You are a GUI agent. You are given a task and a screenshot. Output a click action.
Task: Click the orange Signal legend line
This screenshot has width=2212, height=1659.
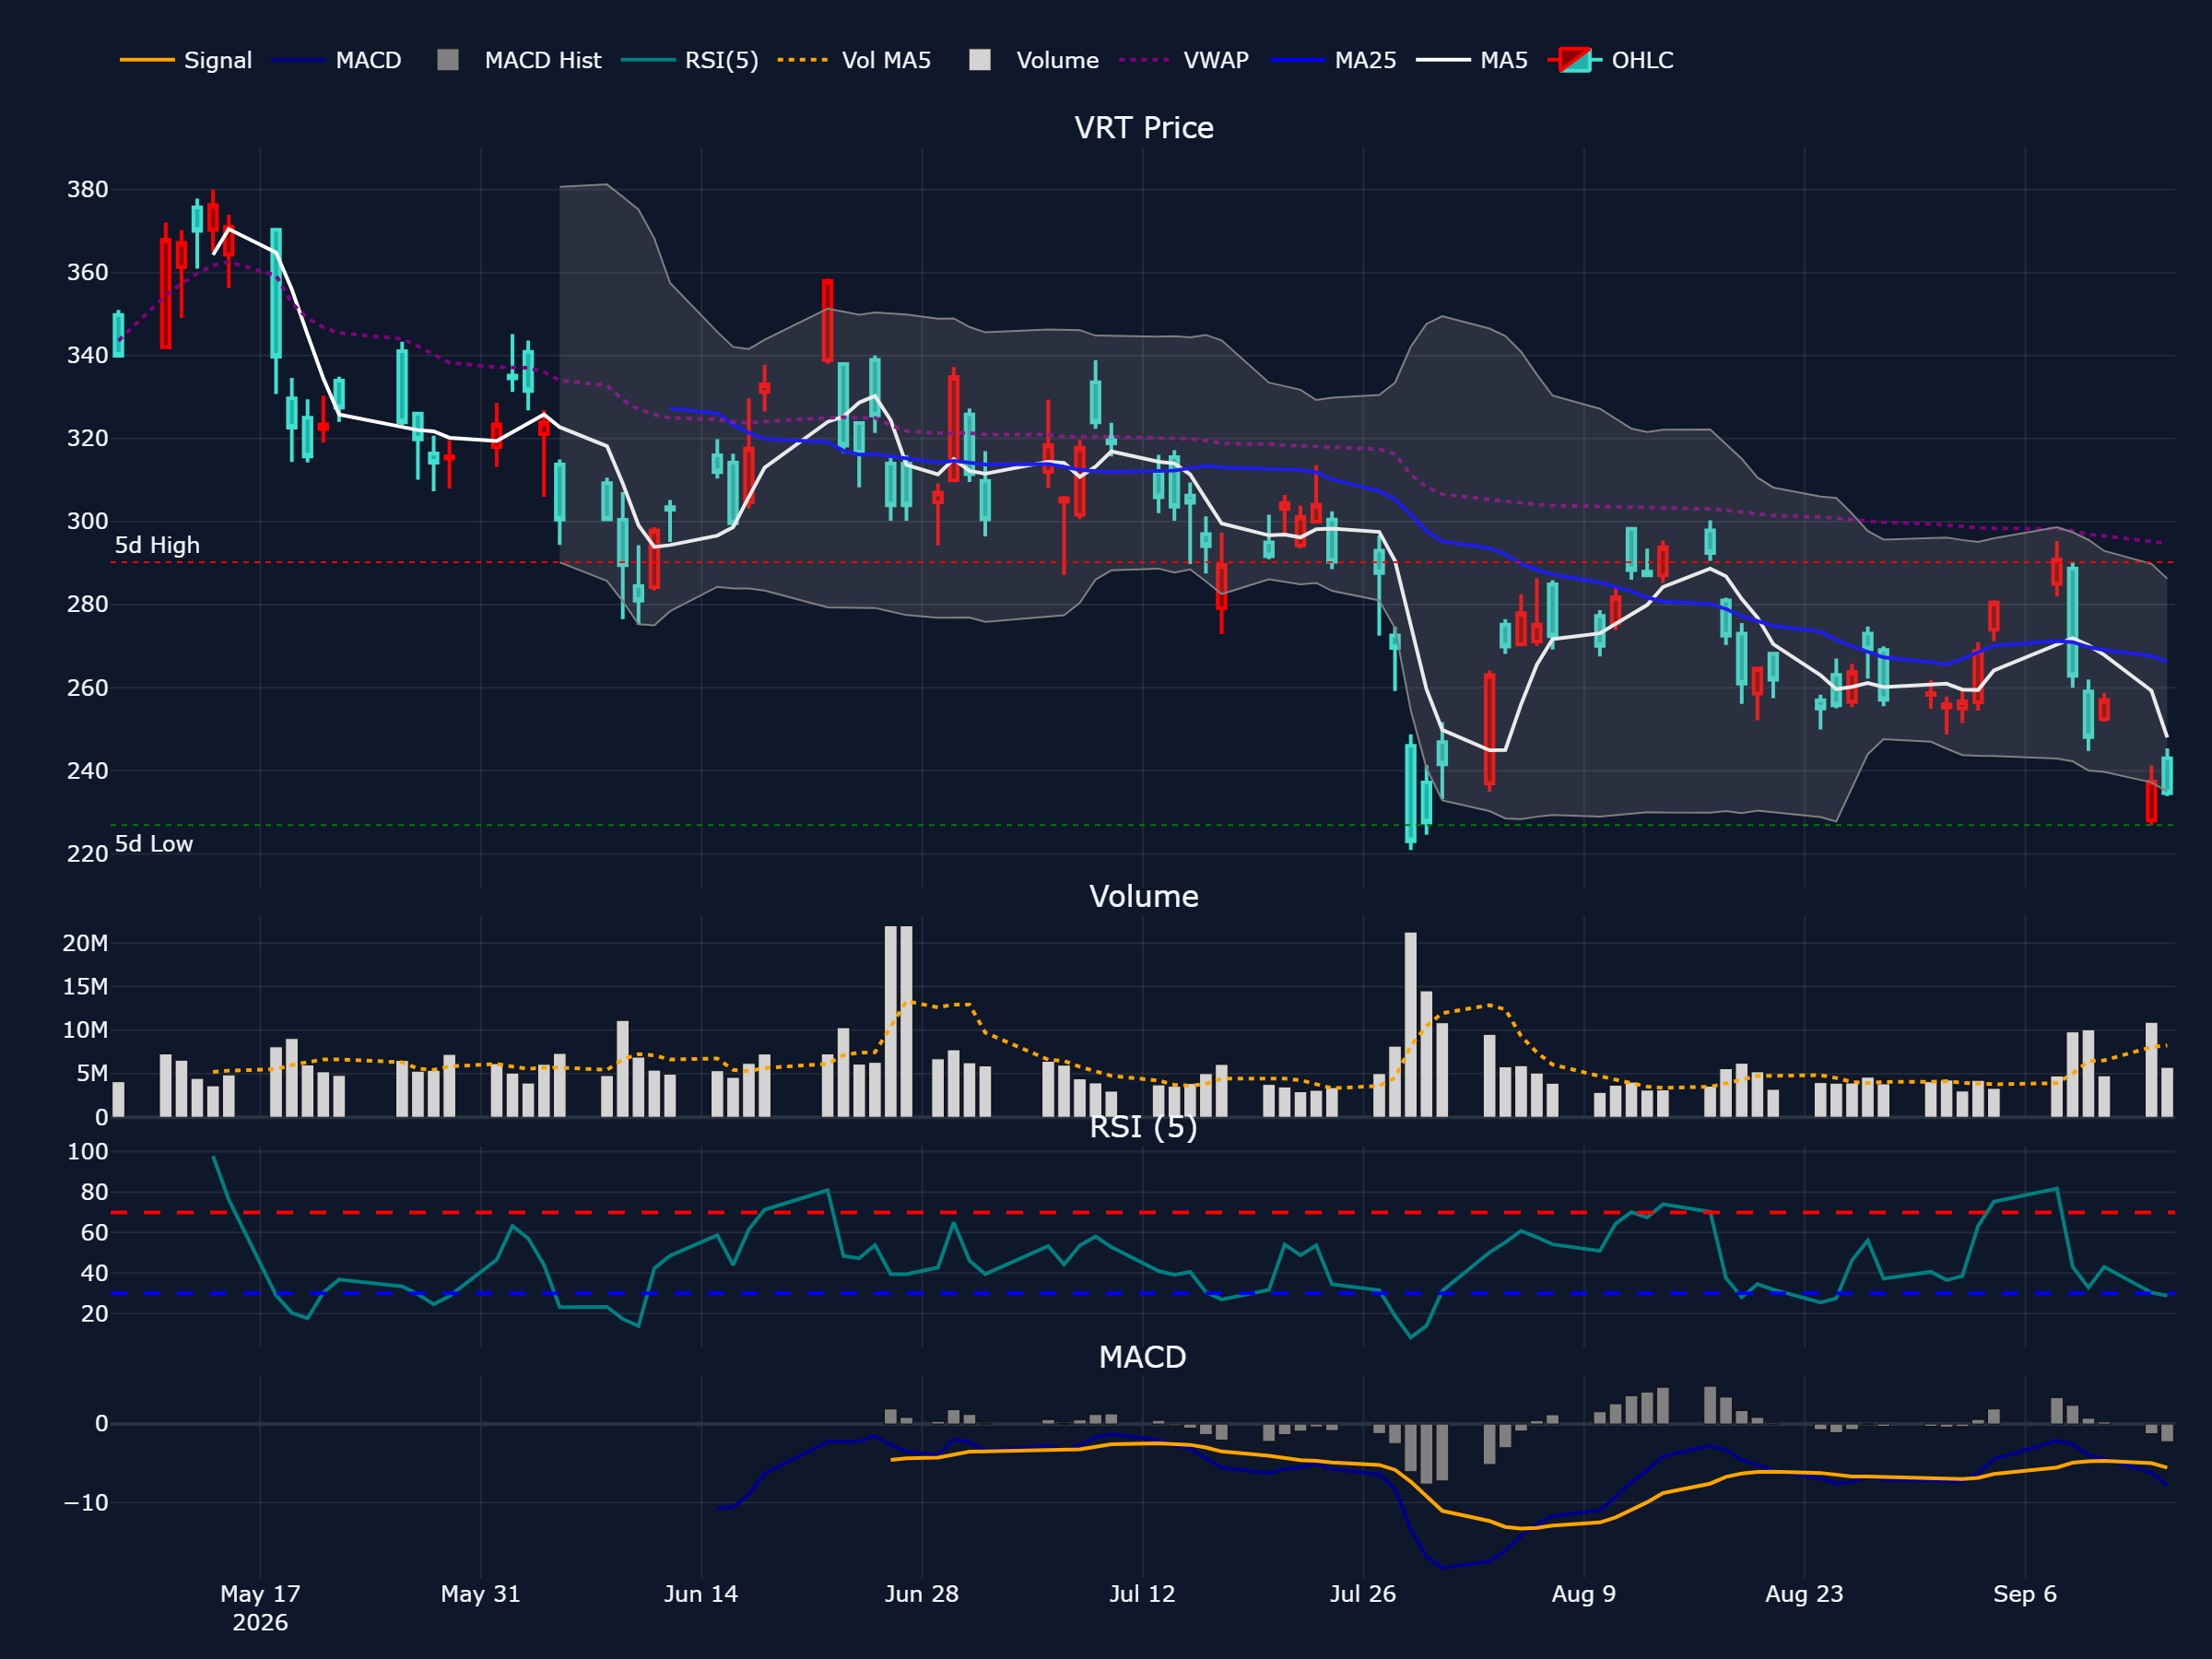point(147,60)
